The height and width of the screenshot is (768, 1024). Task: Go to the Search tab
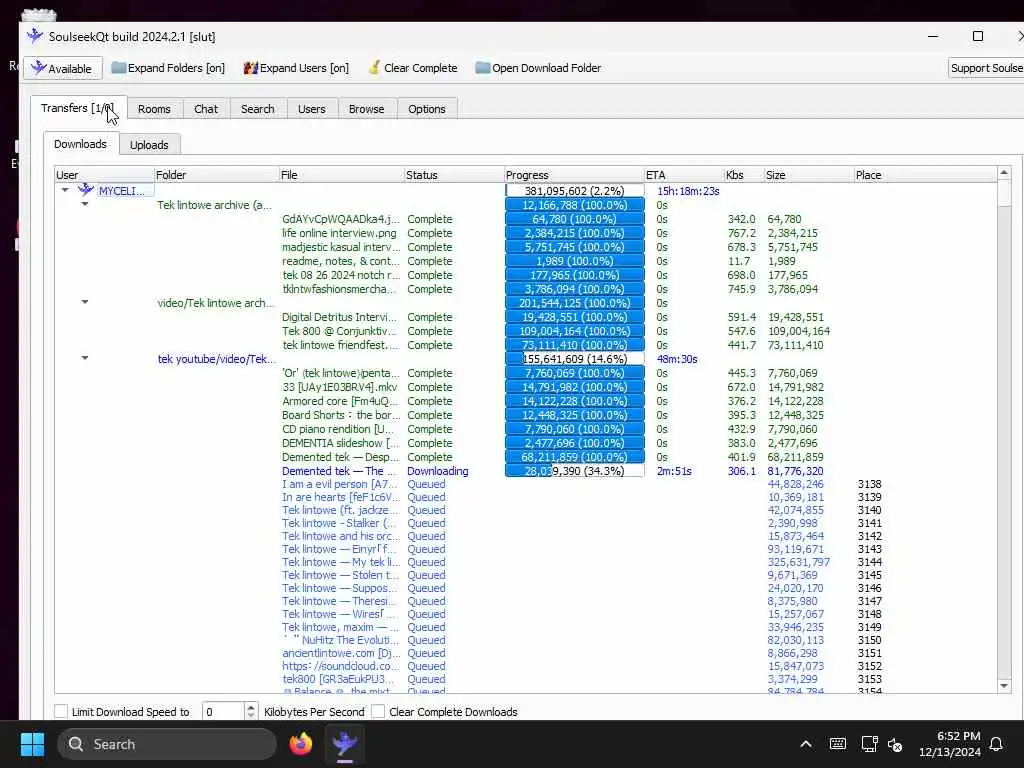tap(258, 109)
